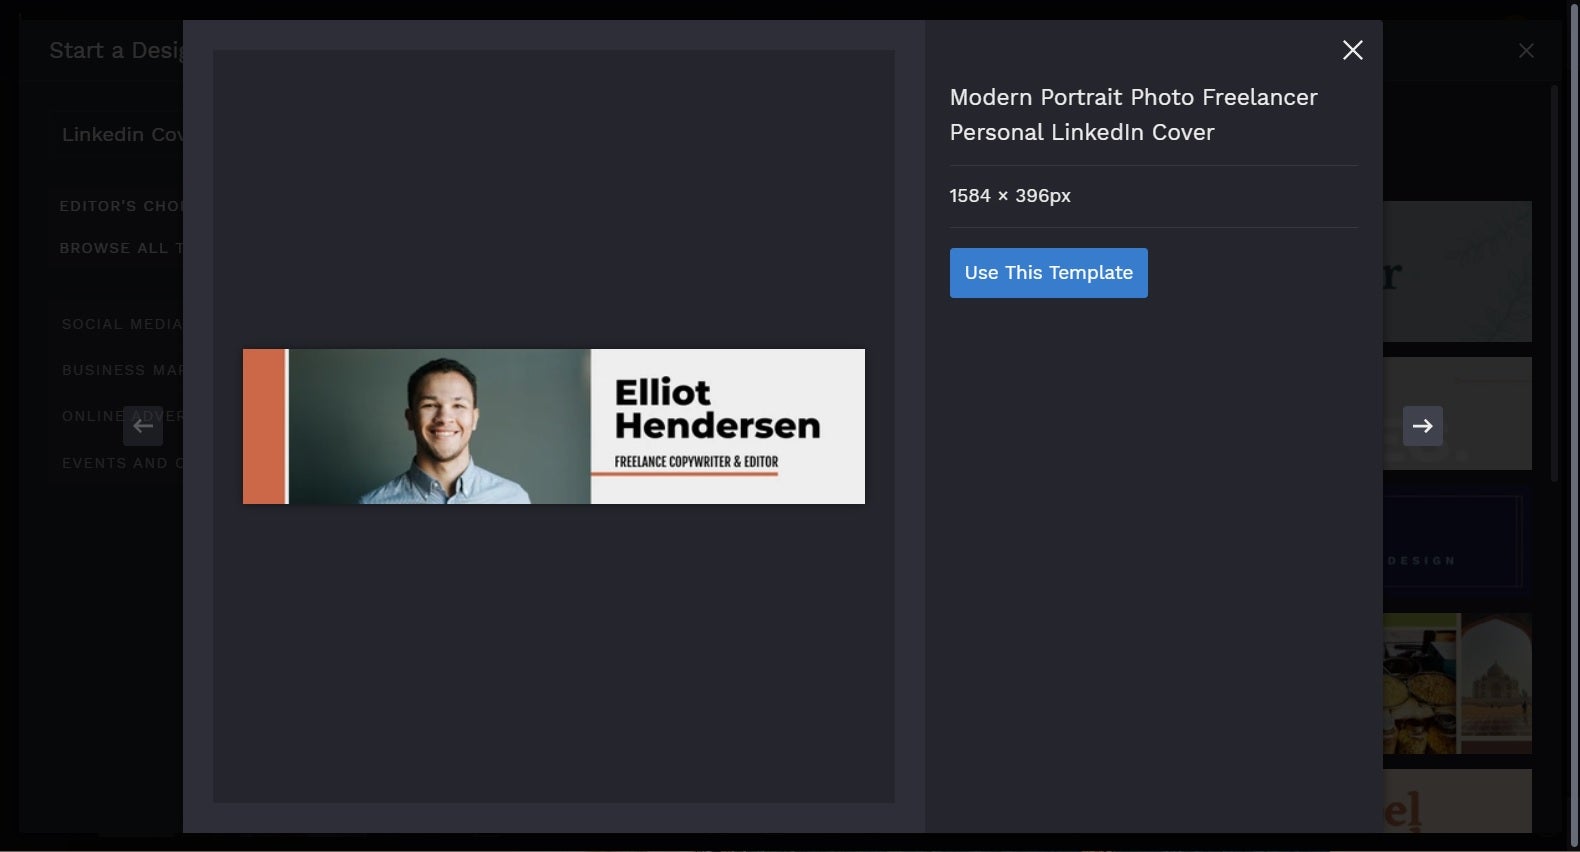
Task: Select the food and Taj Mahal template thumbnail
Action: pyautogui.click(x=1457, y=684)
